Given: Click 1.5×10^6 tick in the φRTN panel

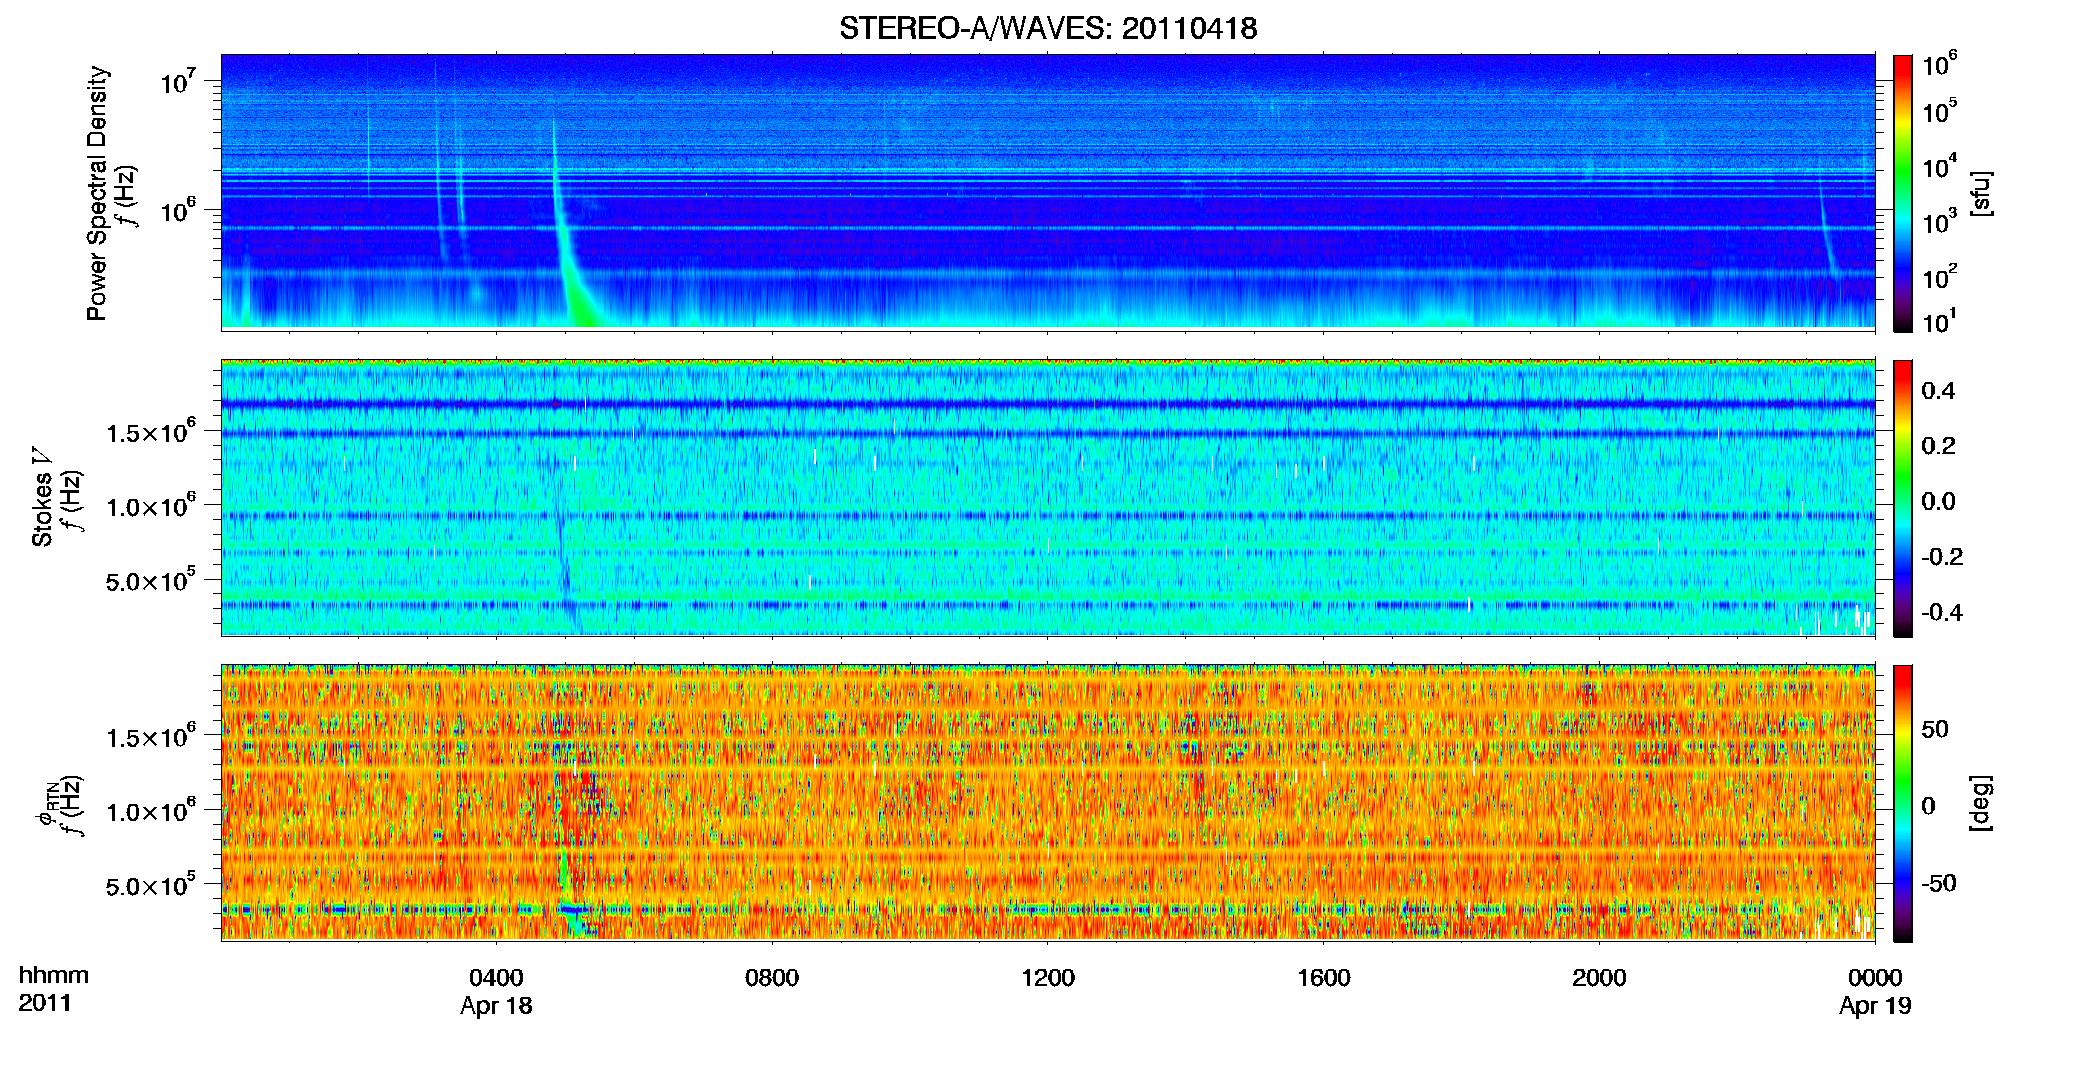Looking at the screenshot, I should click(153, 736).
